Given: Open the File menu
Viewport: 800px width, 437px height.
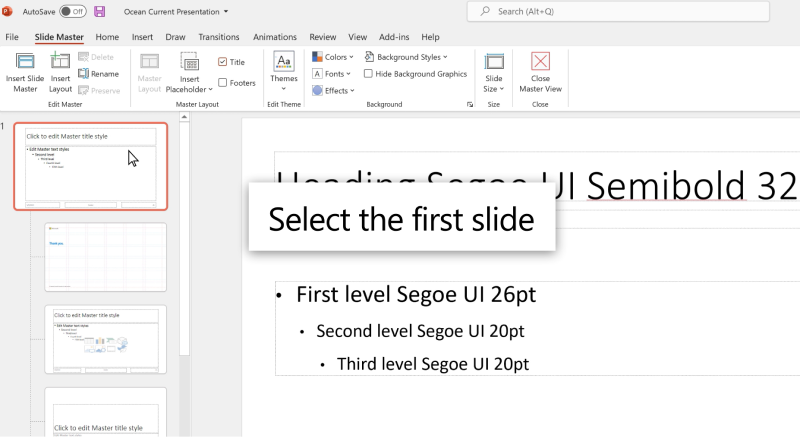Looking at the screenshot, I should pyautogui.click(x=12, y=37).
